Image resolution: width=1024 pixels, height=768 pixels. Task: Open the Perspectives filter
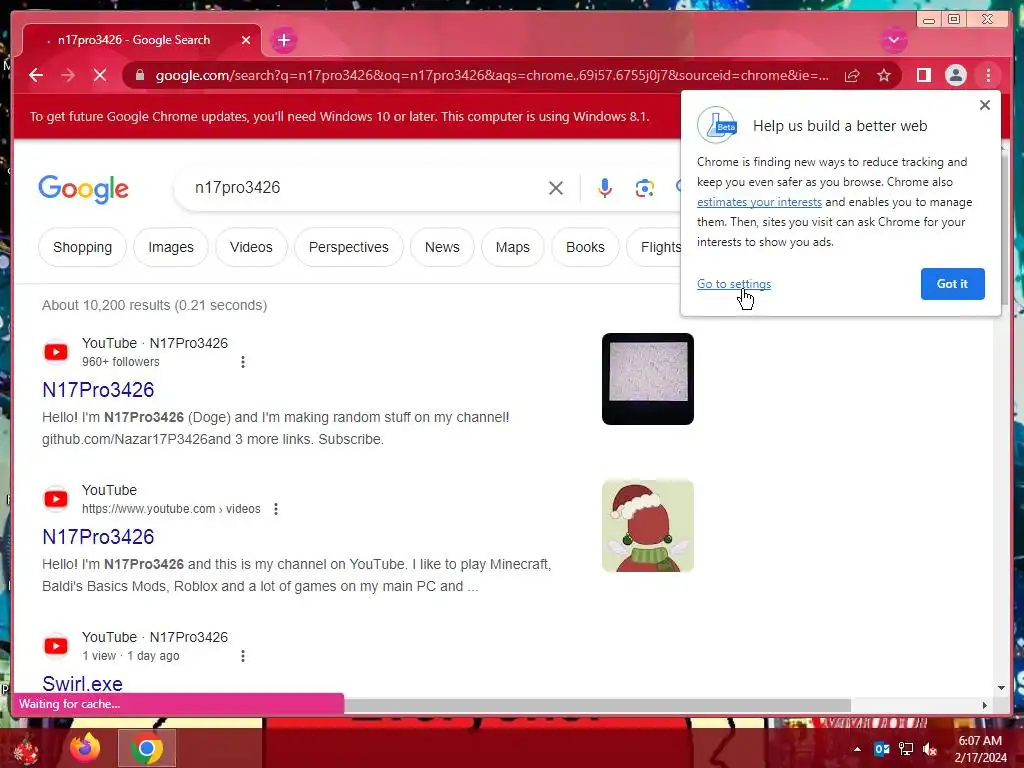(x=349, y=248)
